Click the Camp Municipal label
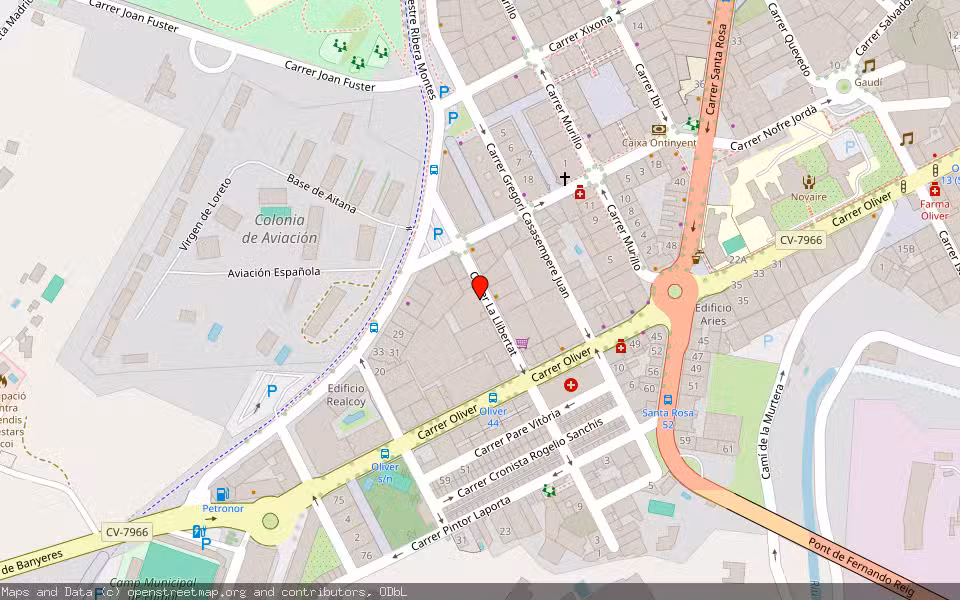The width and height of the screenshot is (960, 600). [x=153, y=582]
